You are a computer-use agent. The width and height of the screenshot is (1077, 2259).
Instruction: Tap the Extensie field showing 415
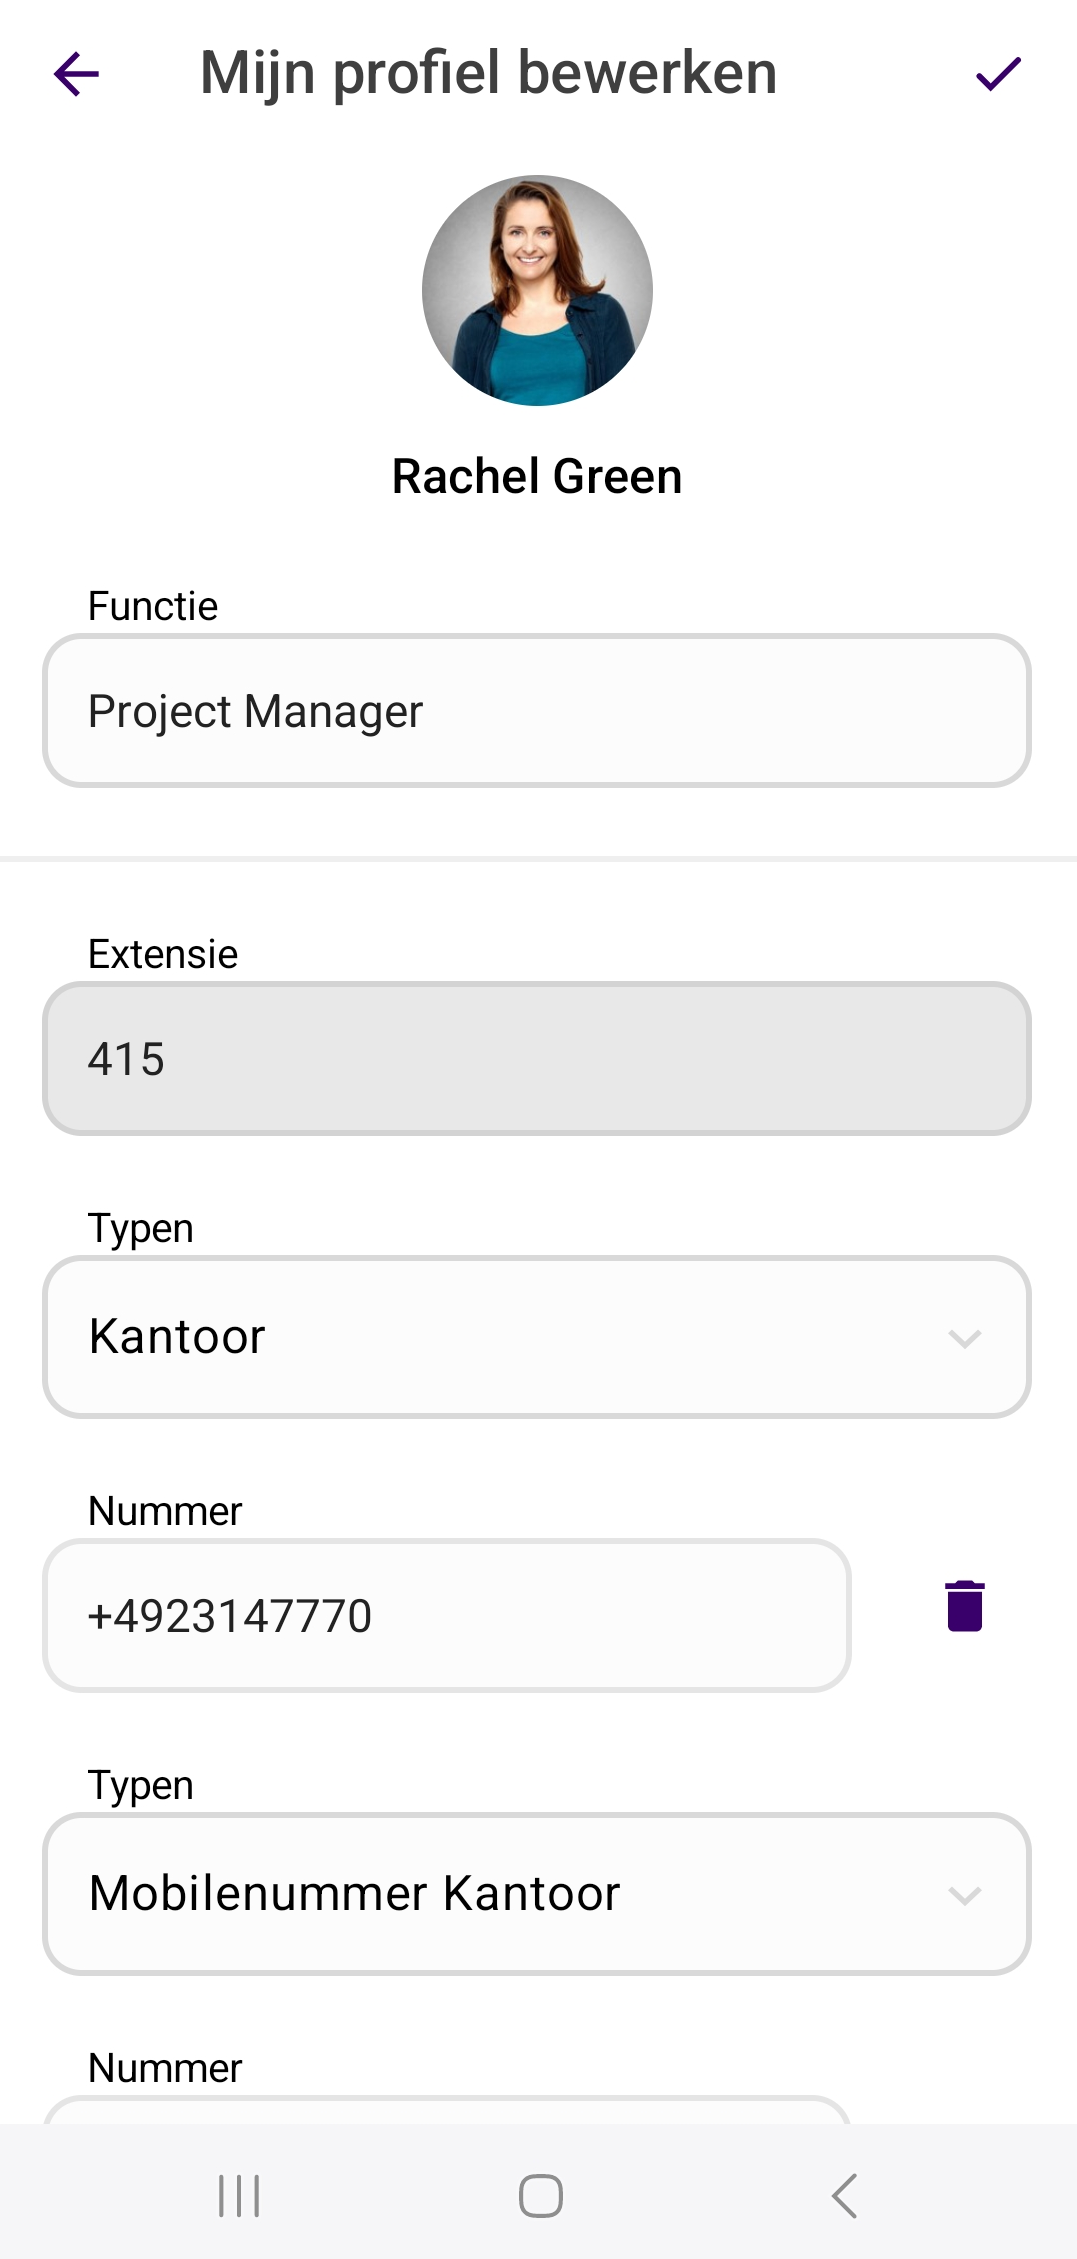536,1059
